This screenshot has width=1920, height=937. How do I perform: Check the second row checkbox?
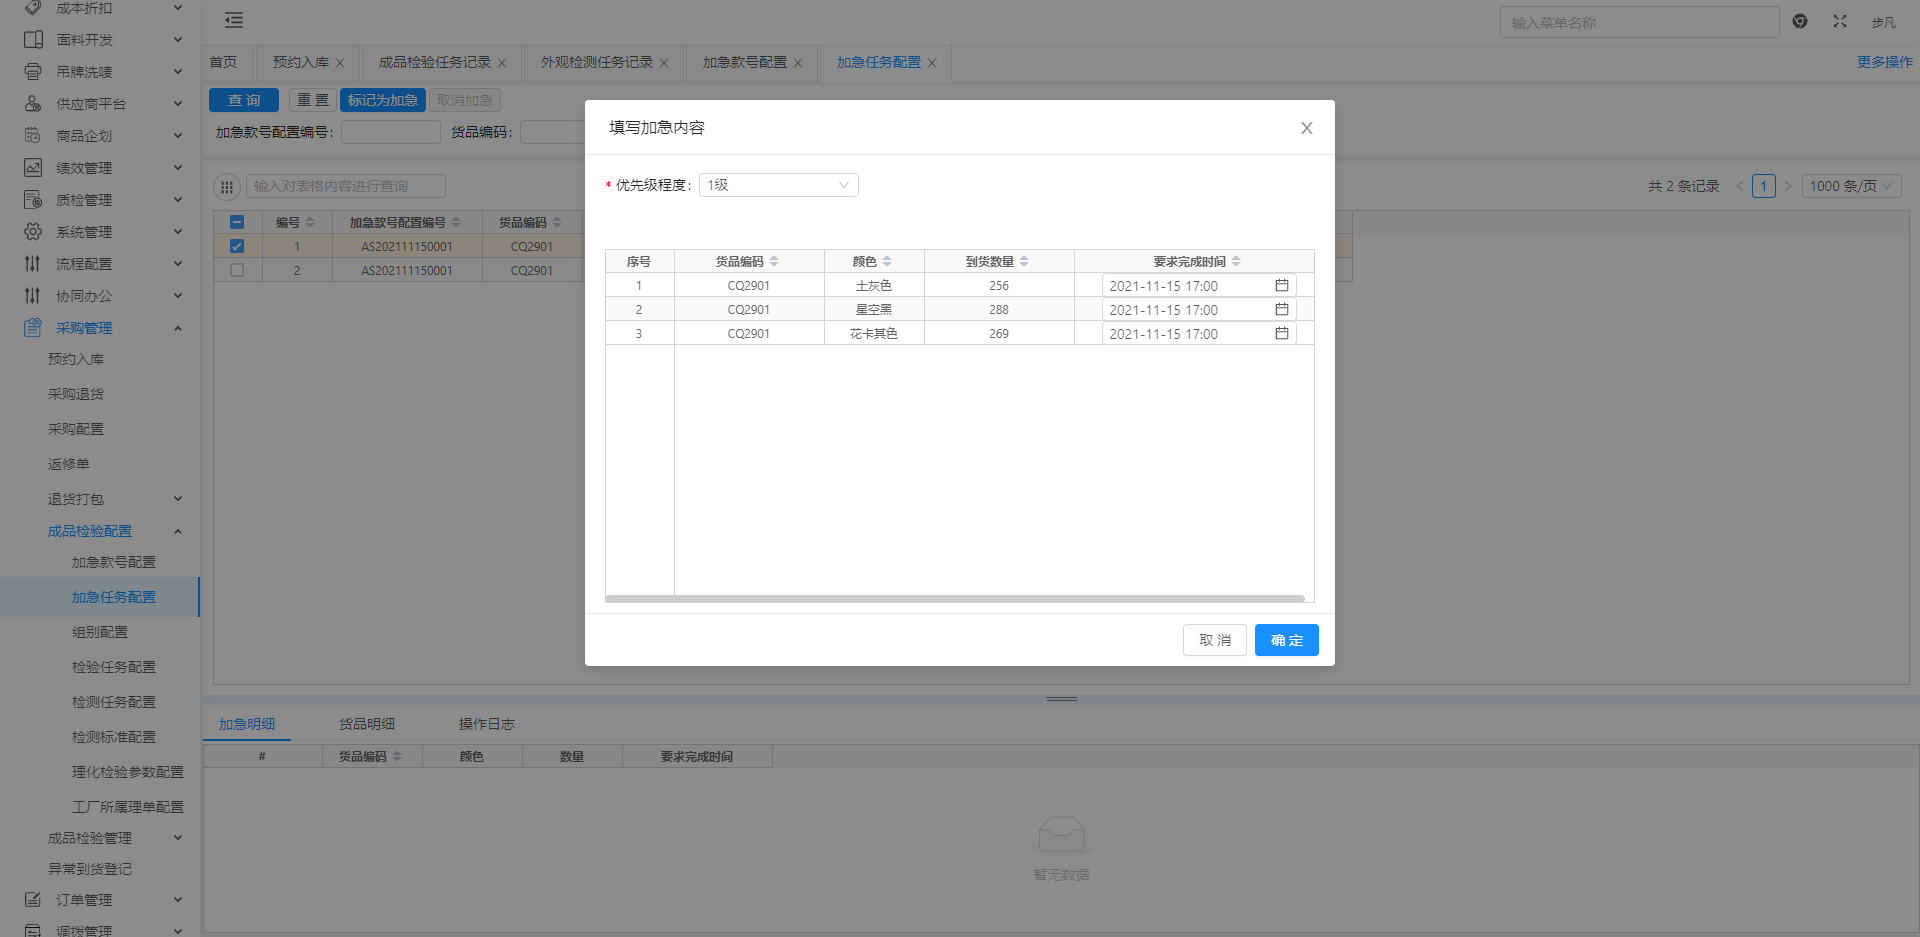click(237, 270)
